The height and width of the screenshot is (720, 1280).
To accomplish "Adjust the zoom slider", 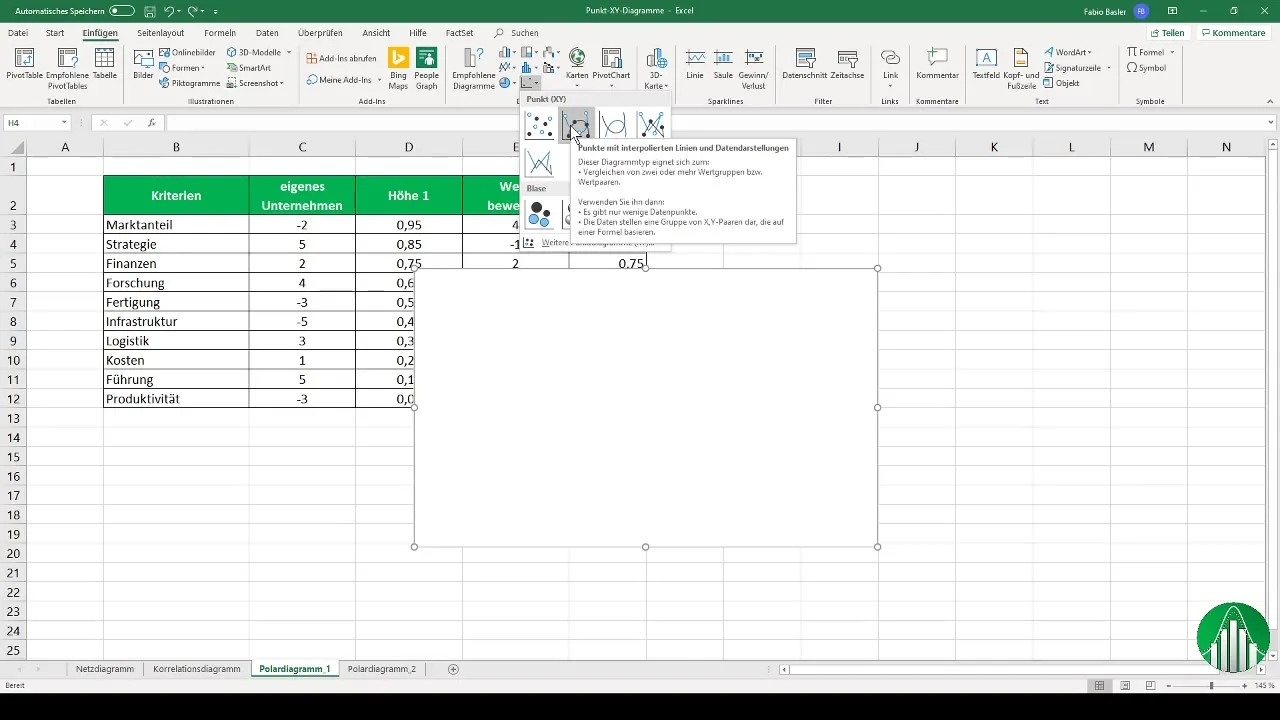I will 1211,686.
